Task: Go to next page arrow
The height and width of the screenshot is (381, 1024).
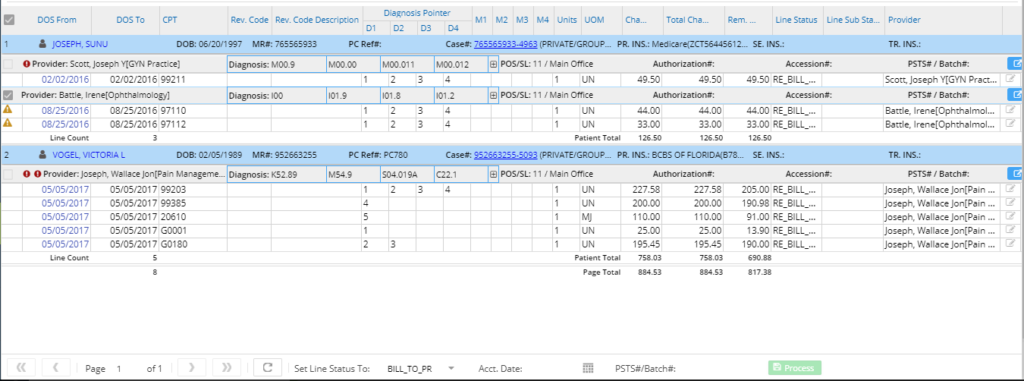Action: coord(191,368)
